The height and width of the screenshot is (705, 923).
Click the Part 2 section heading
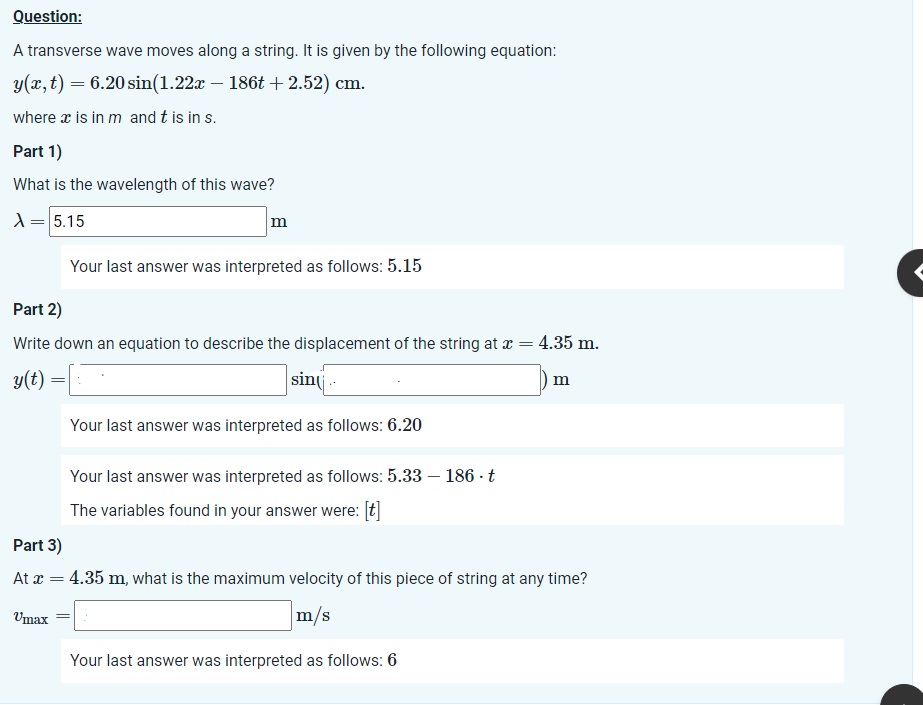tap(36, 309)
